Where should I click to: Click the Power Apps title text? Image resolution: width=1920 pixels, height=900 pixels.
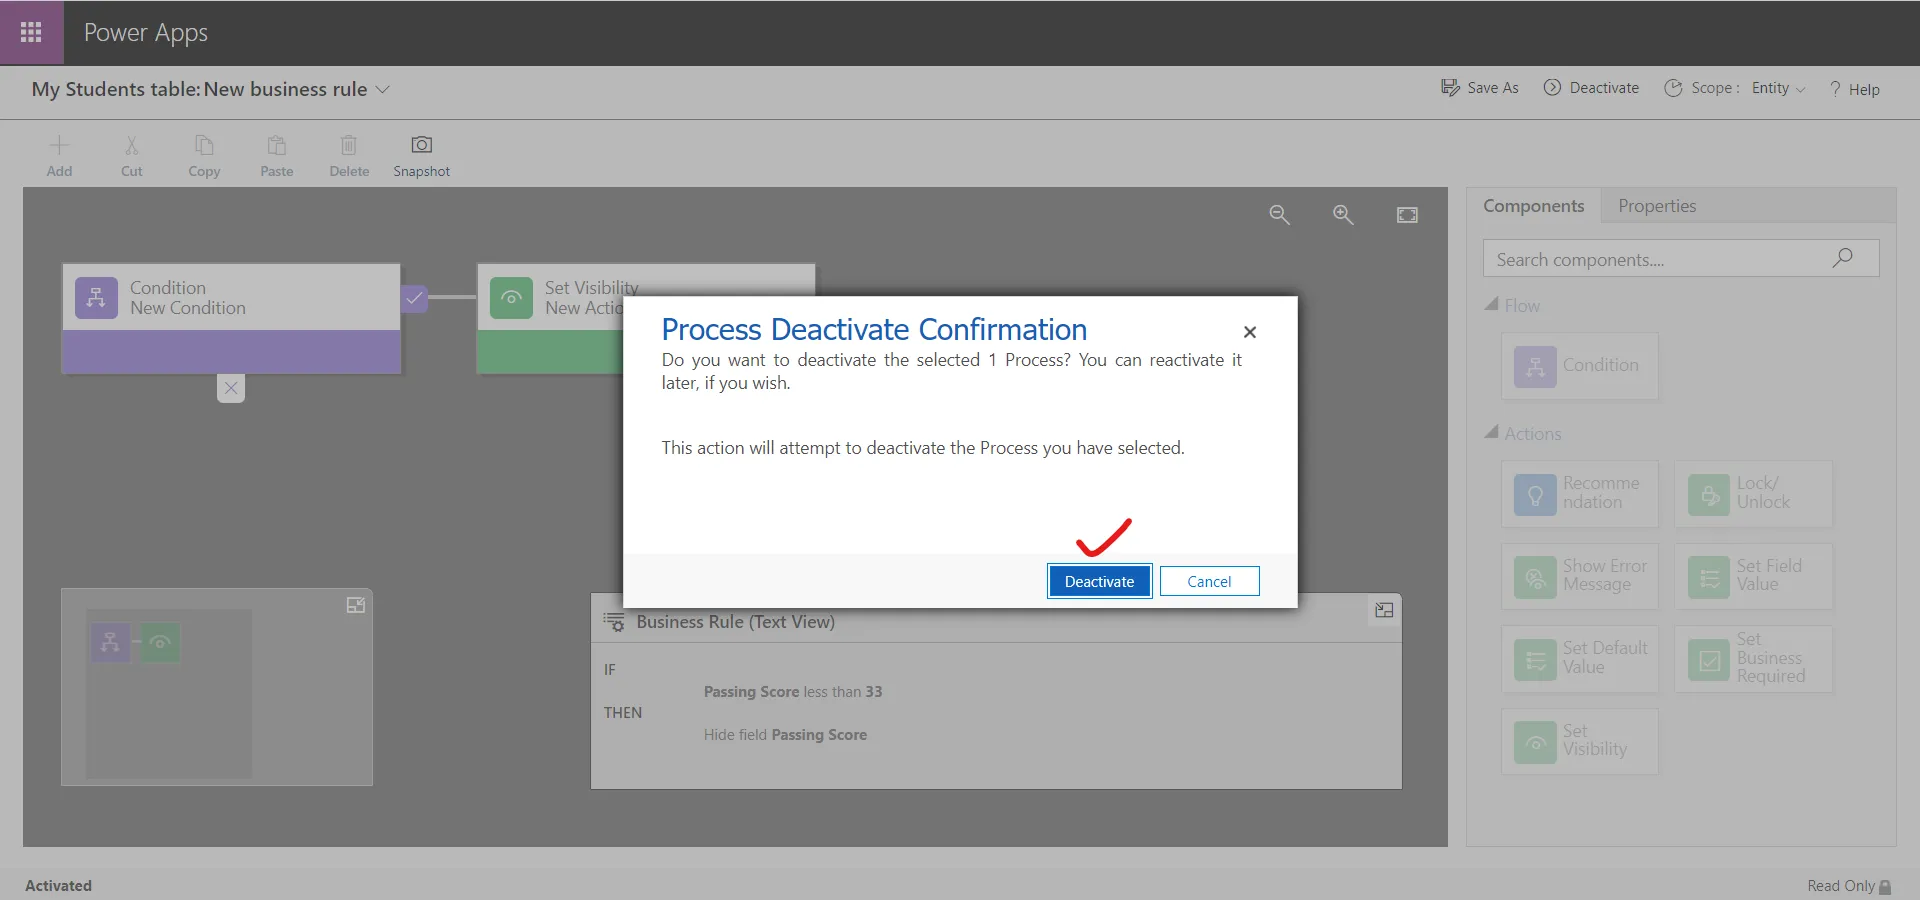click(x=146, y=33)
